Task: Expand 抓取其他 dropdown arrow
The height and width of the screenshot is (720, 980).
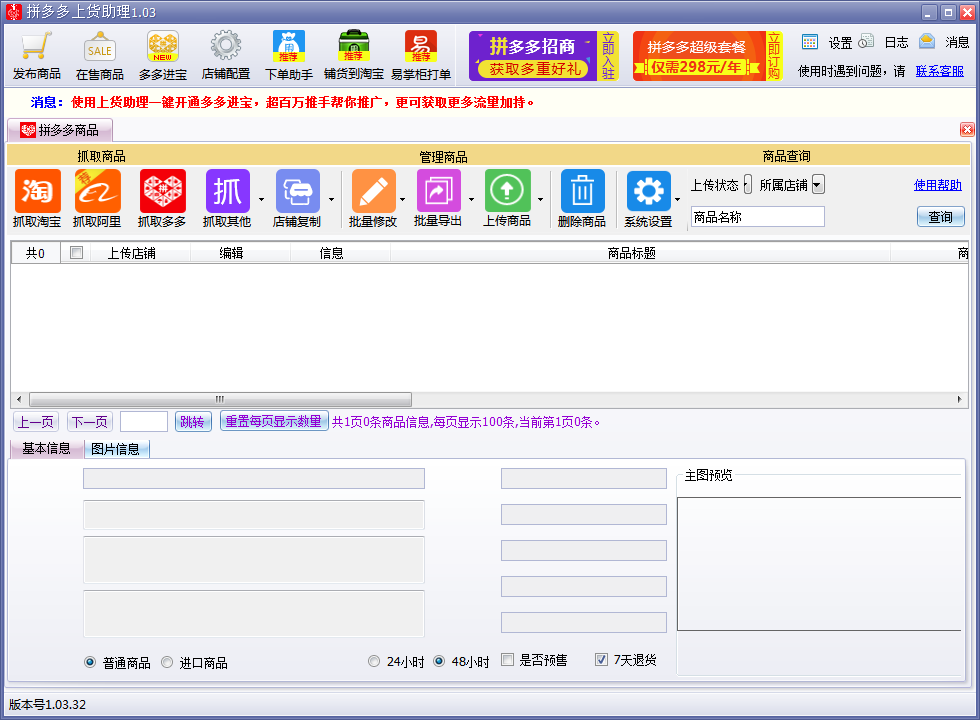Action: pyautogui.click(x=261, y=199)
